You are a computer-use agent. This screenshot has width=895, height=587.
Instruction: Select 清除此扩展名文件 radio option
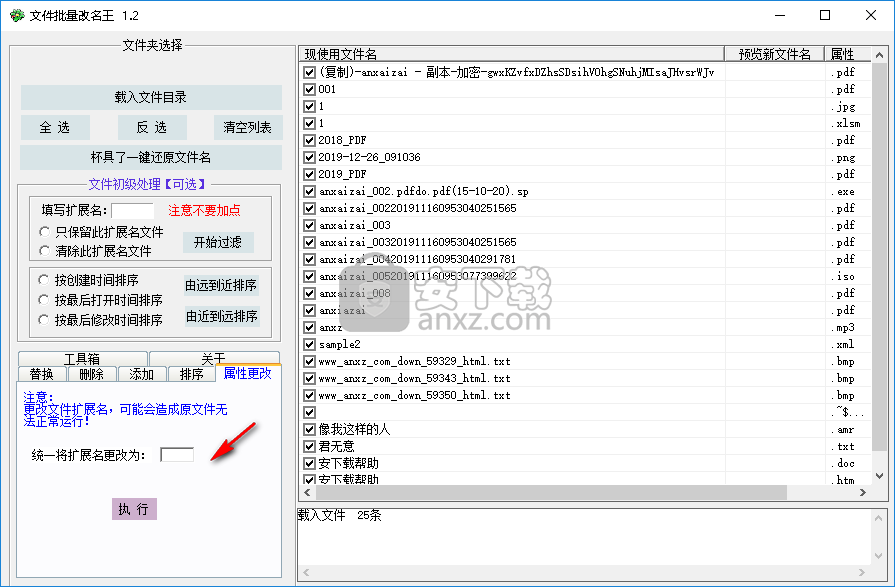45,251
